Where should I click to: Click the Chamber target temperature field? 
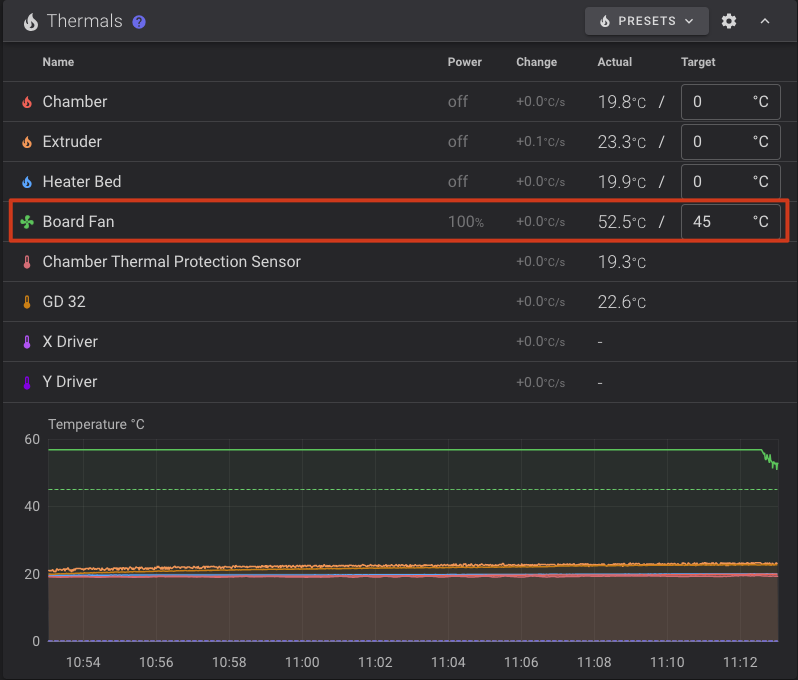click(x=719, y=102)
